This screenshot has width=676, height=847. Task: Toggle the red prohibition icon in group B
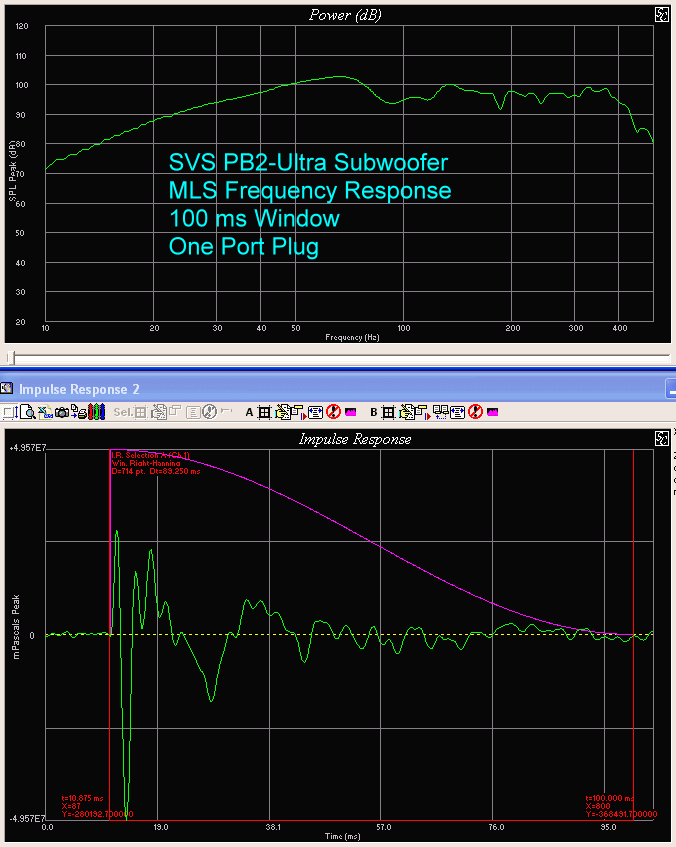[x=475, y=411]
